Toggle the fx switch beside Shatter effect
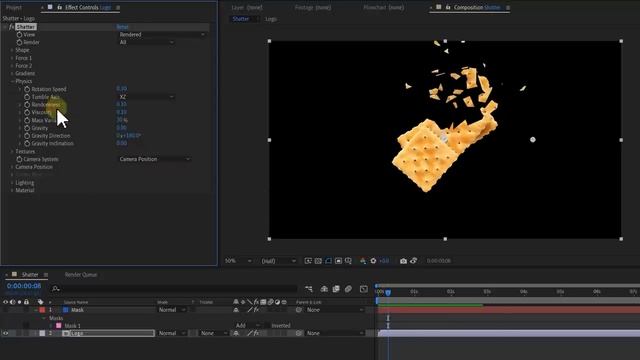 pos(11,27)
